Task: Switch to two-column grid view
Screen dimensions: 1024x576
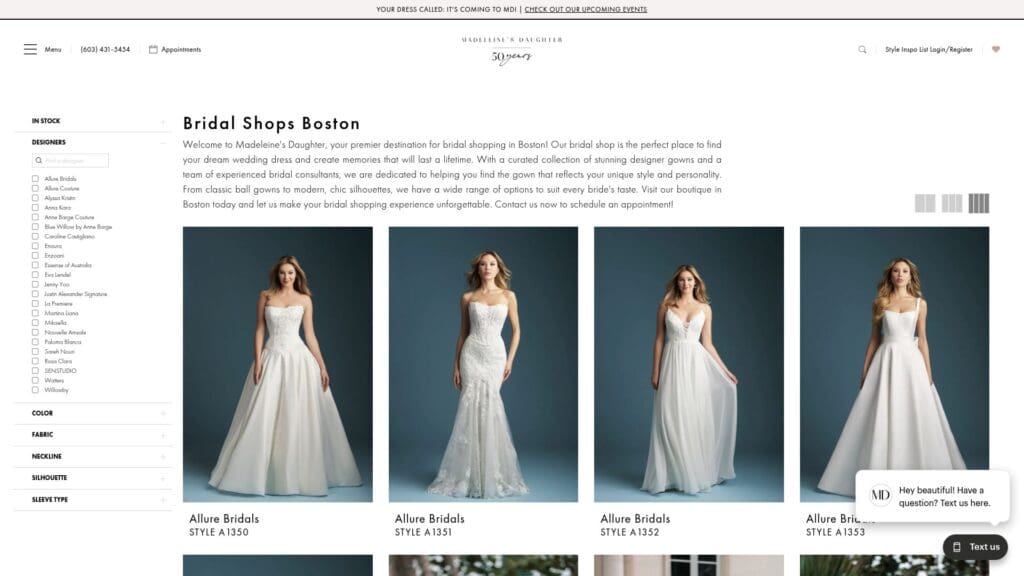Action: click(925, 204)
